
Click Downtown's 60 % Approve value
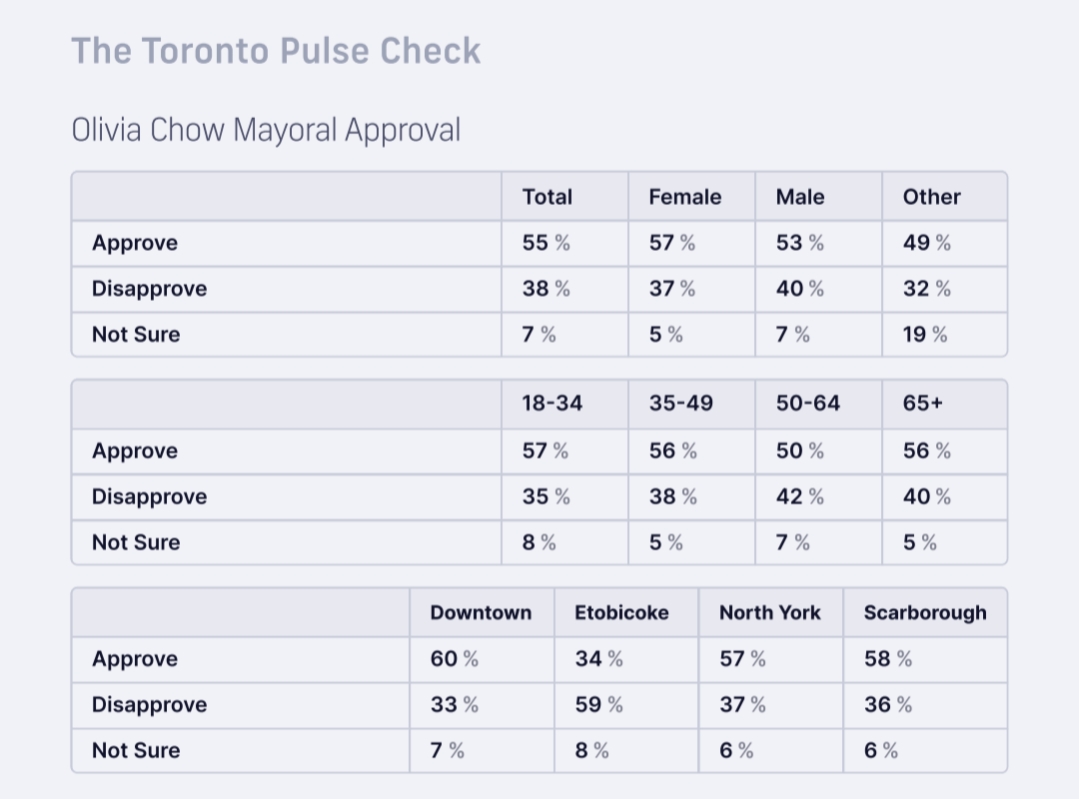click(454, 659)
